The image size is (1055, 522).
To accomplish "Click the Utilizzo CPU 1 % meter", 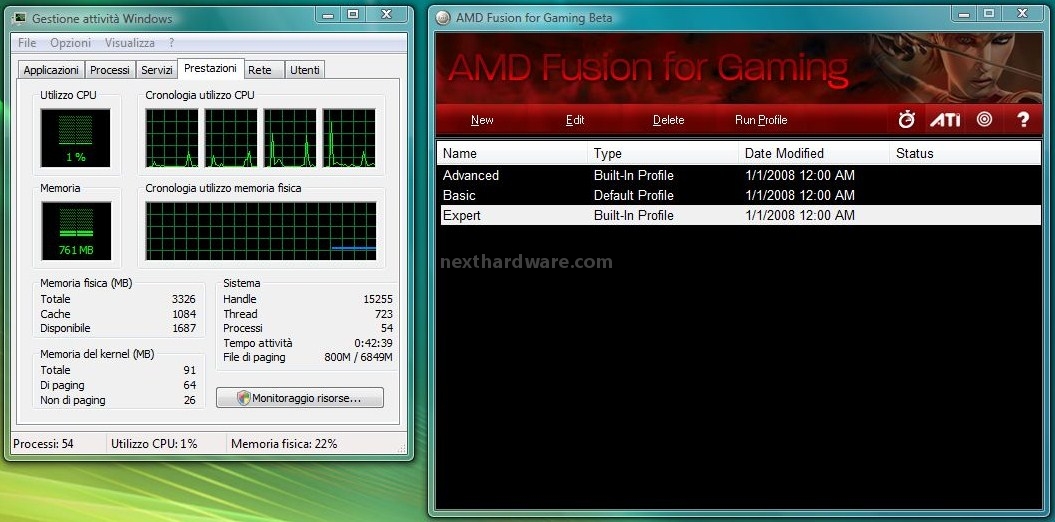I will [75, 138].
